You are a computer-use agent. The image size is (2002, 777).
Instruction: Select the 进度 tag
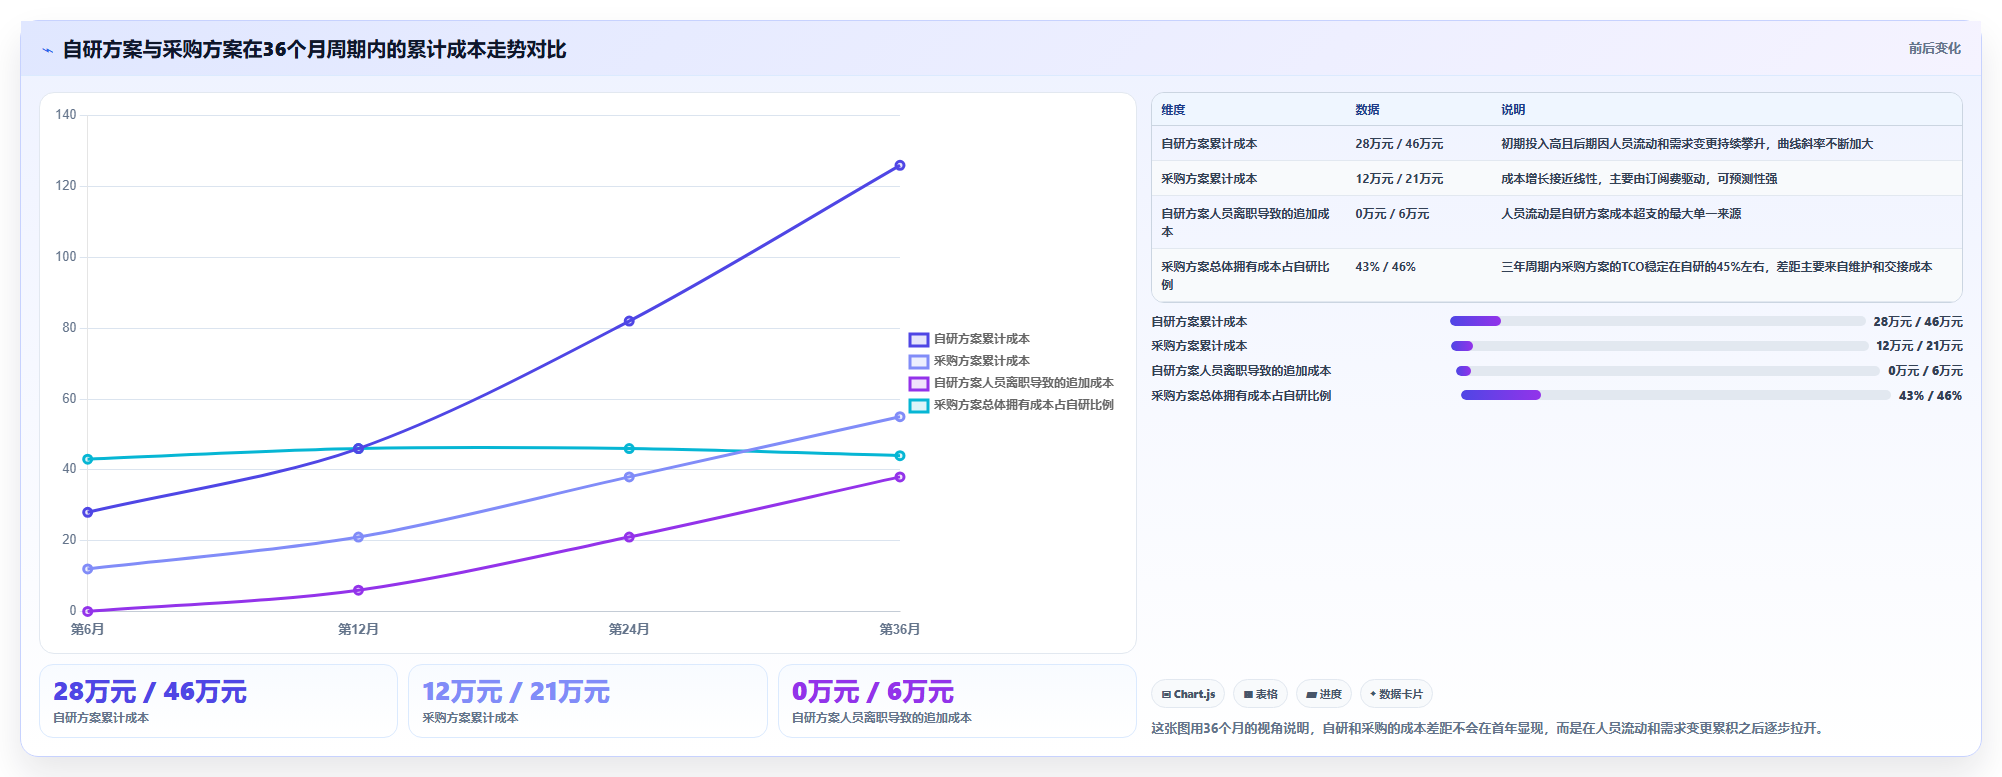coord(1324,694)
